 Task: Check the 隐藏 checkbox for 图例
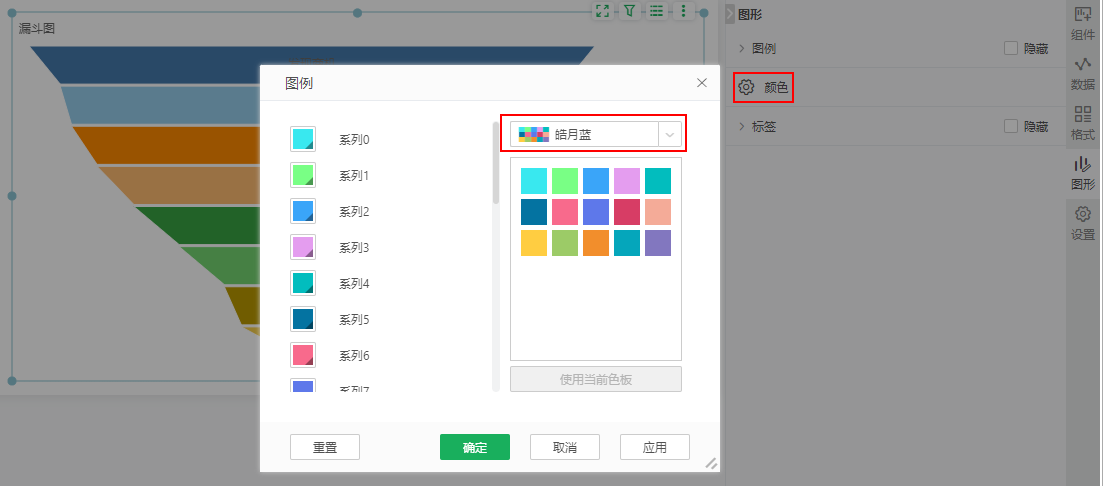click(1010, 48)
